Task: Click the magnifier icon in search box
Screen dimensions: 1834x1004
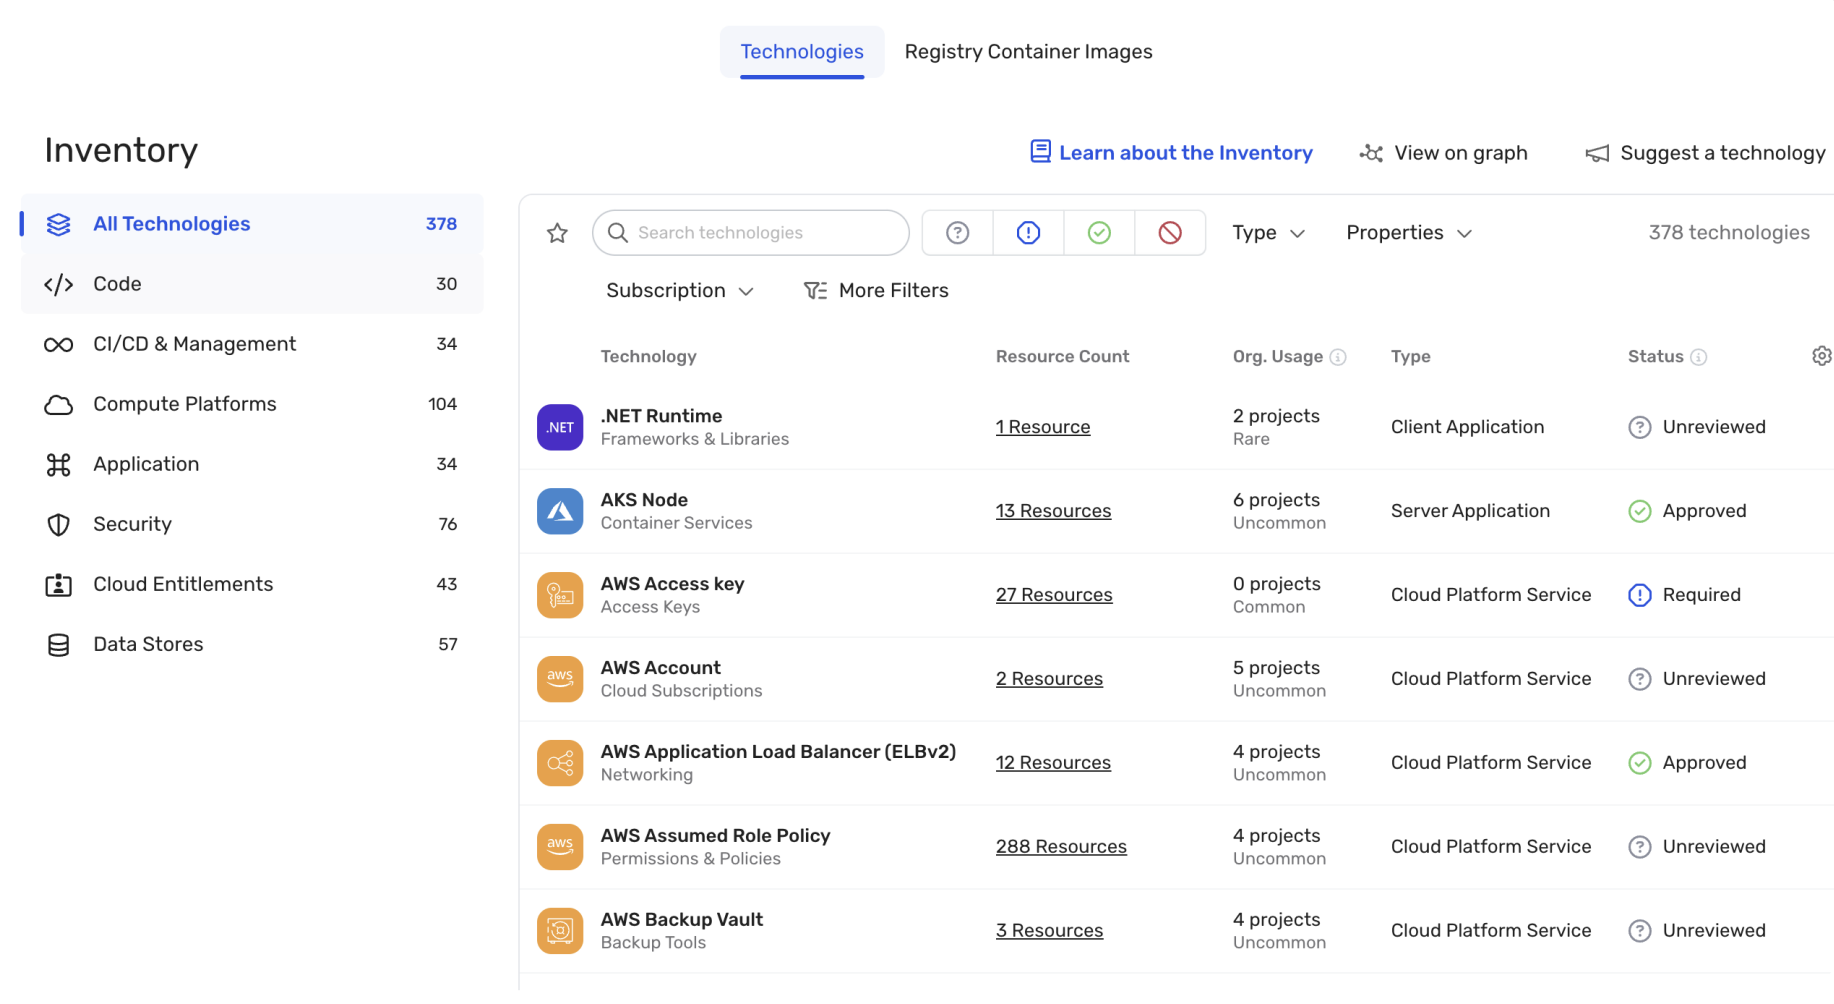Action: pyautogui.click(x=618, y=233)
